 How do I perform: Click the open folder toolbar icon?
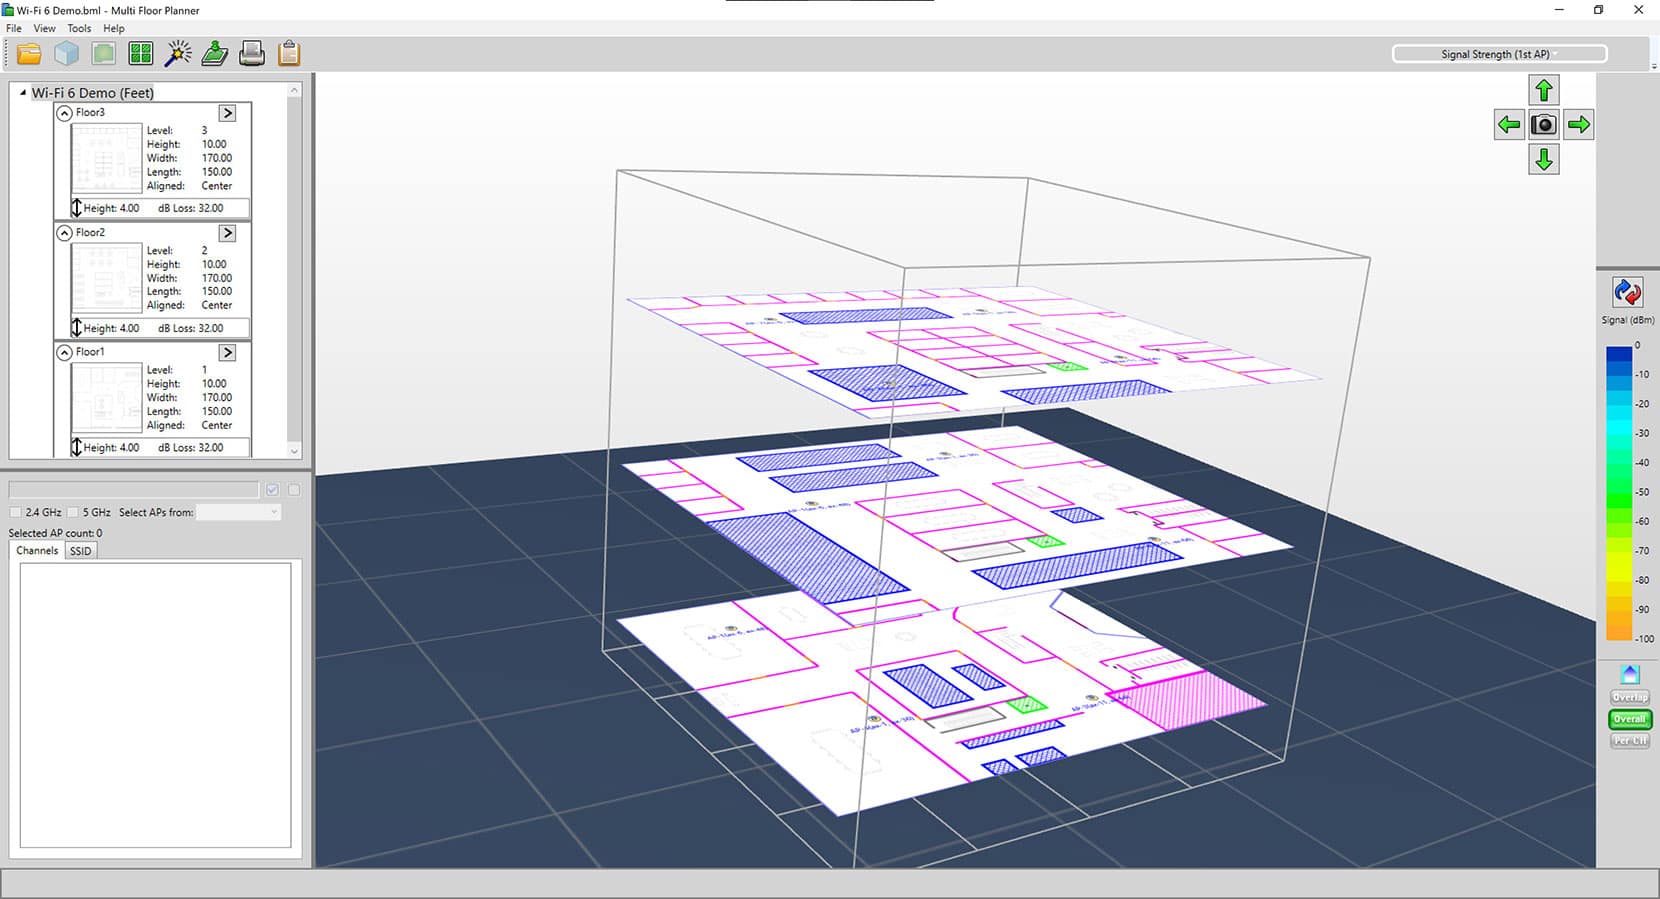pos(29,54)
